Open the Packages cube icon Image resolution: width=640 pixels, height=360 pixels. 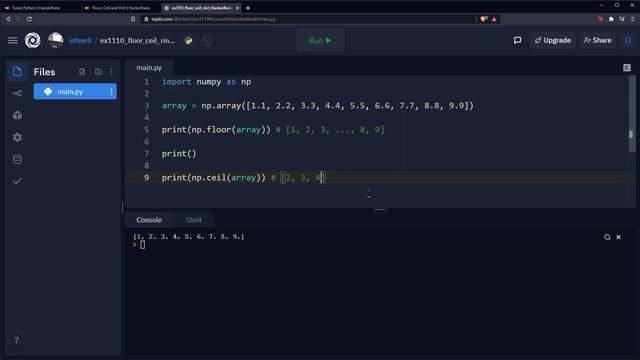point(17,116)
